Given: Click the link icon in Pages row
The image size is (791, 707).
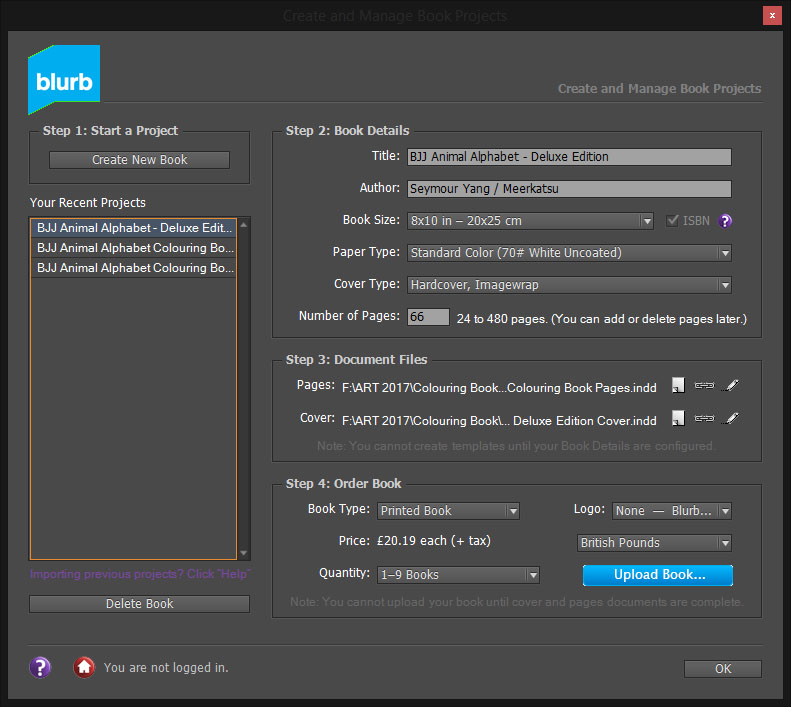Looking at the screenshot, I should pos(704,386).
